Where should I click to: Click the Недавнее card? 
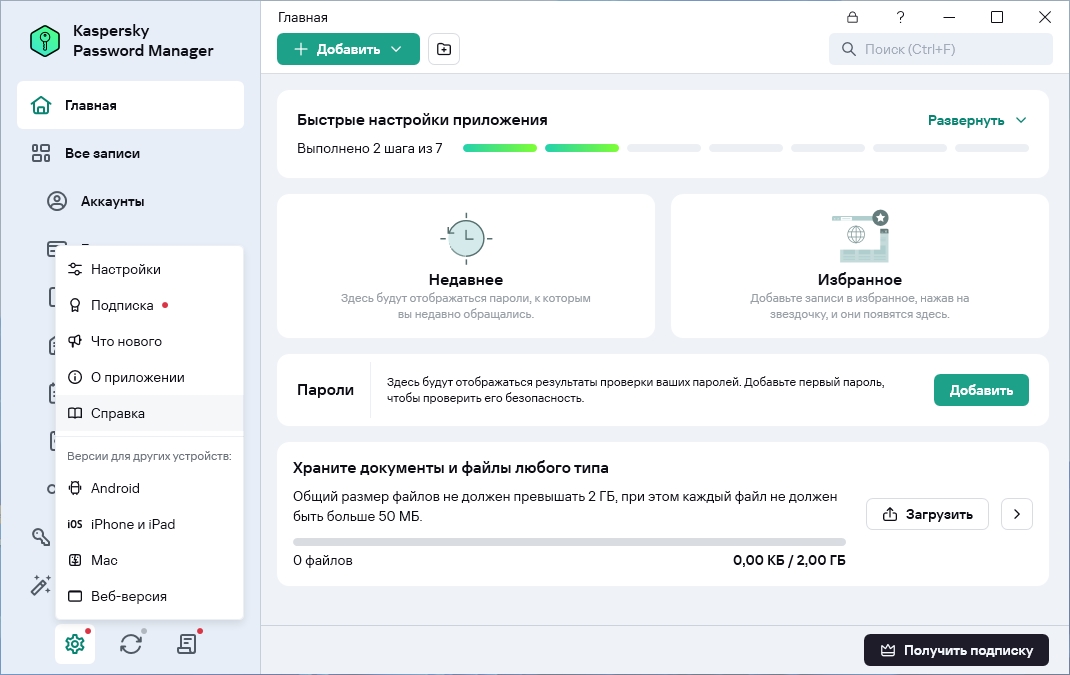466,266
